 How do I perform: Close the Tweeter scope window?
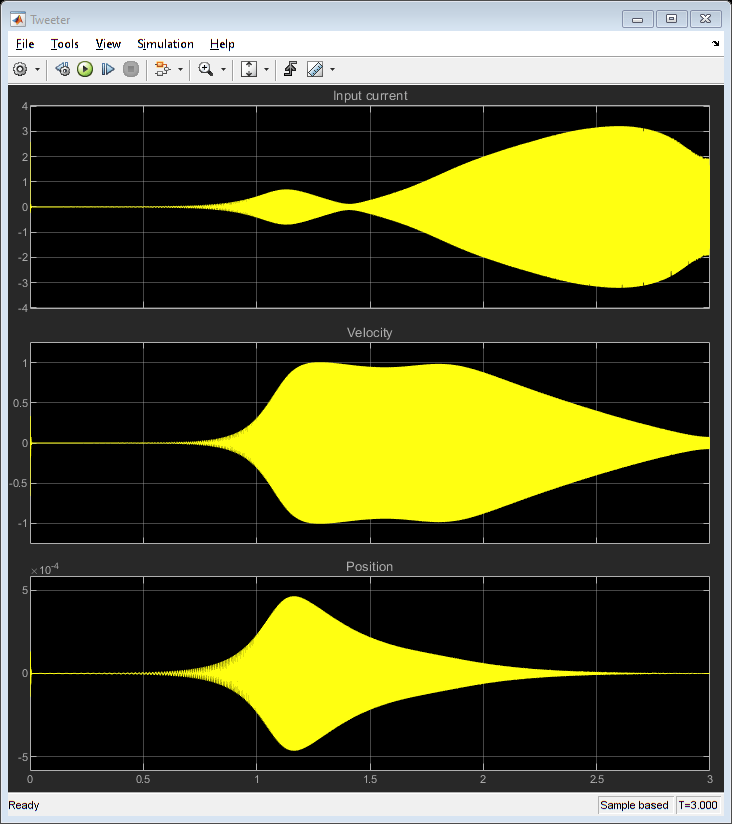click(705, 19)
